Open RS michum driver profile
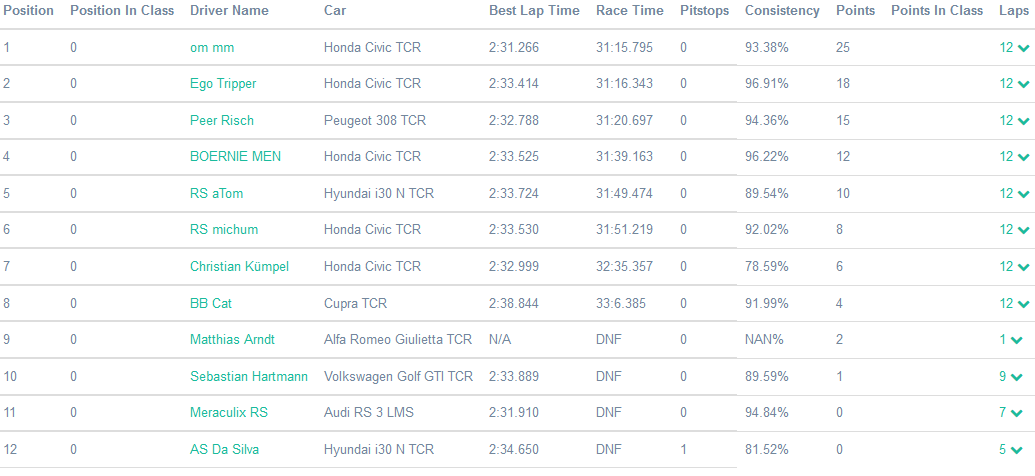This screenshot has width=1035, height=476. (224, 229)
